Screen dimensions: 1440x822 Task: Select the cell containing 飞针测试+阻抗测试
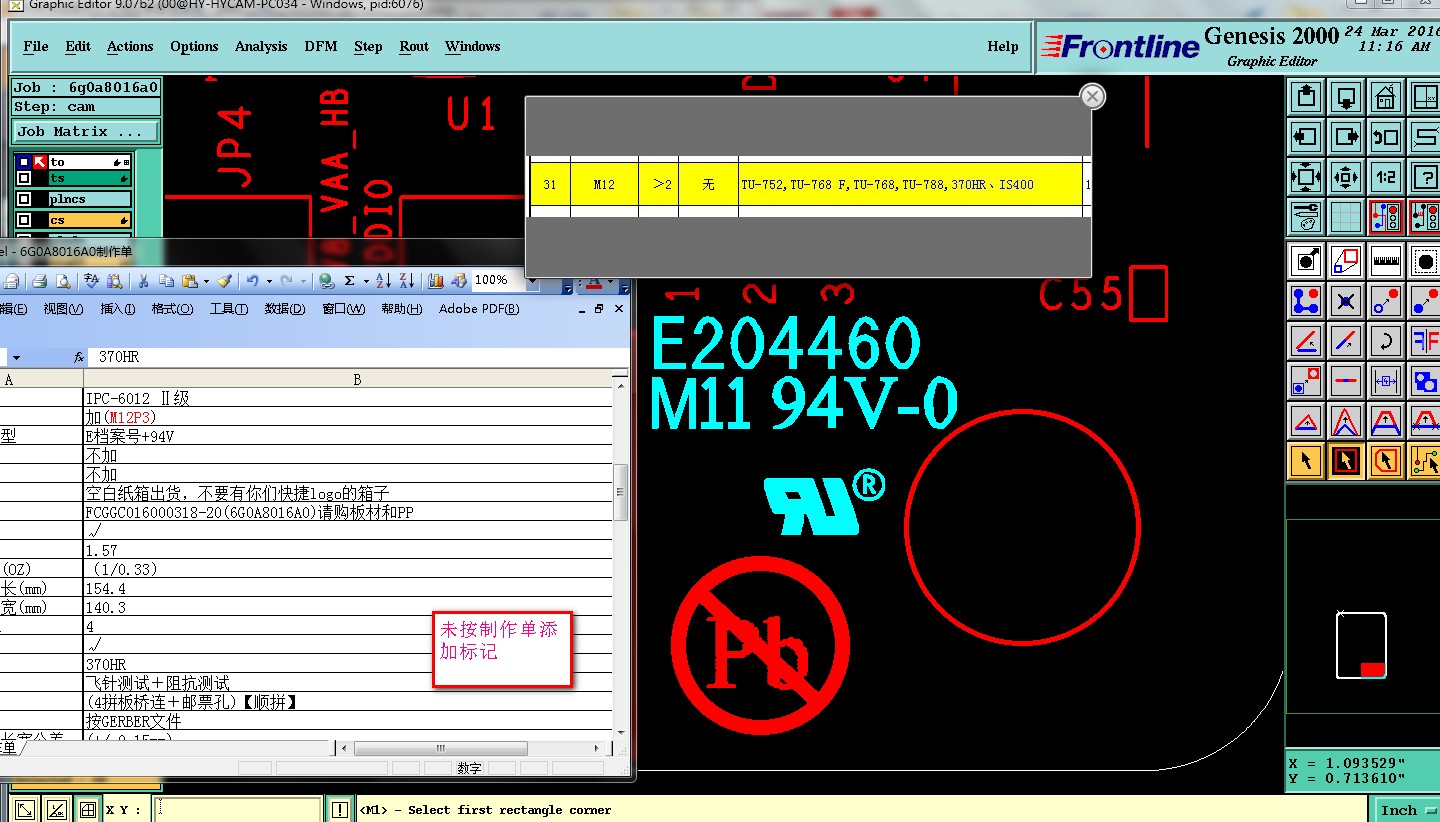(x=348, y=683)
